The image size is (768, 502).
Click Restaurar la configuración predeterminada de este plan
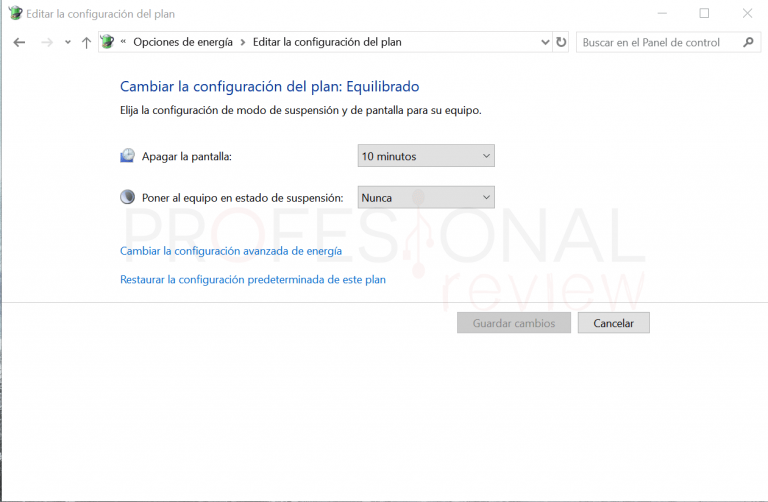coord(253,280)
